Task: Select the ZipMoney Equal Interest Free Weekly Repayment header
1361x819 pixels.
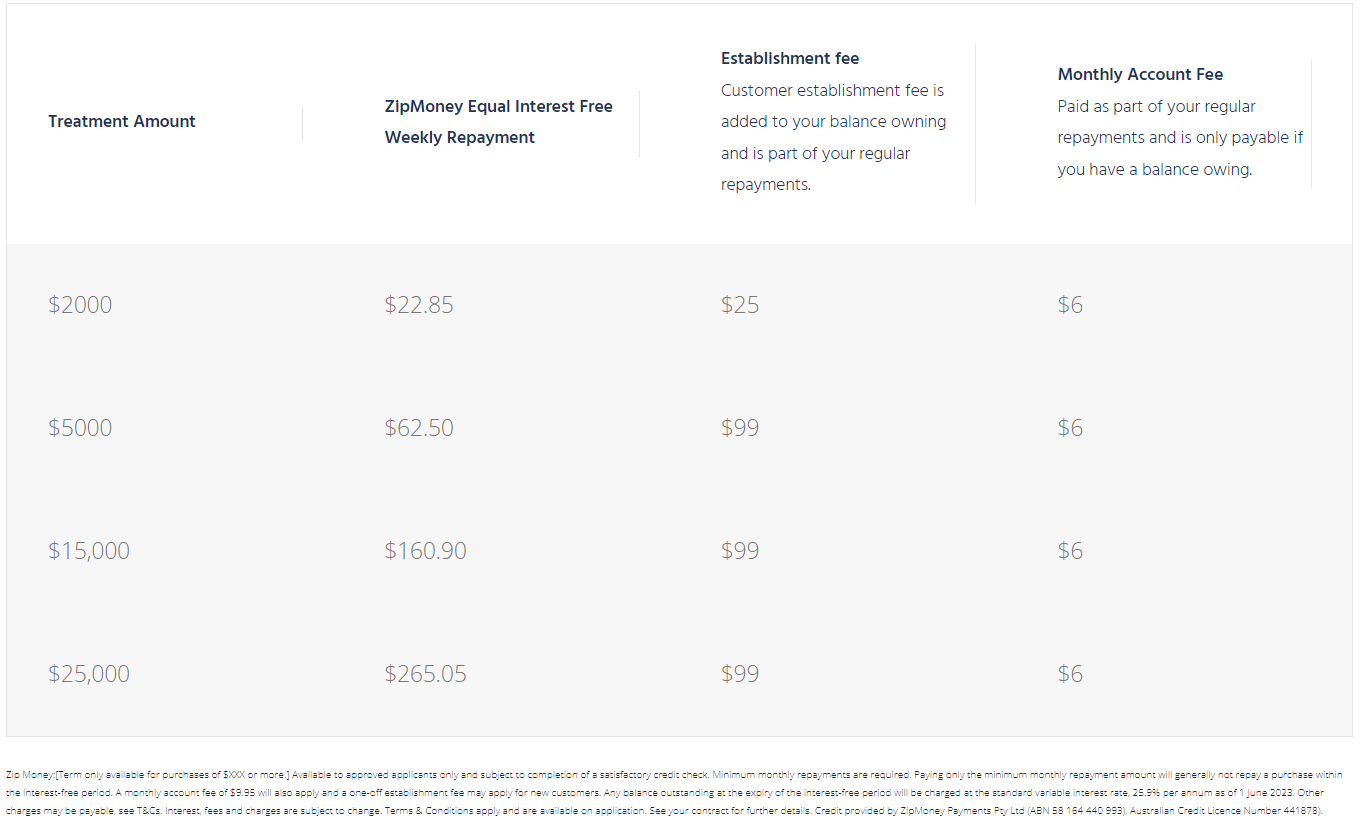Action: pyautogui.click(x=499, y=122)
